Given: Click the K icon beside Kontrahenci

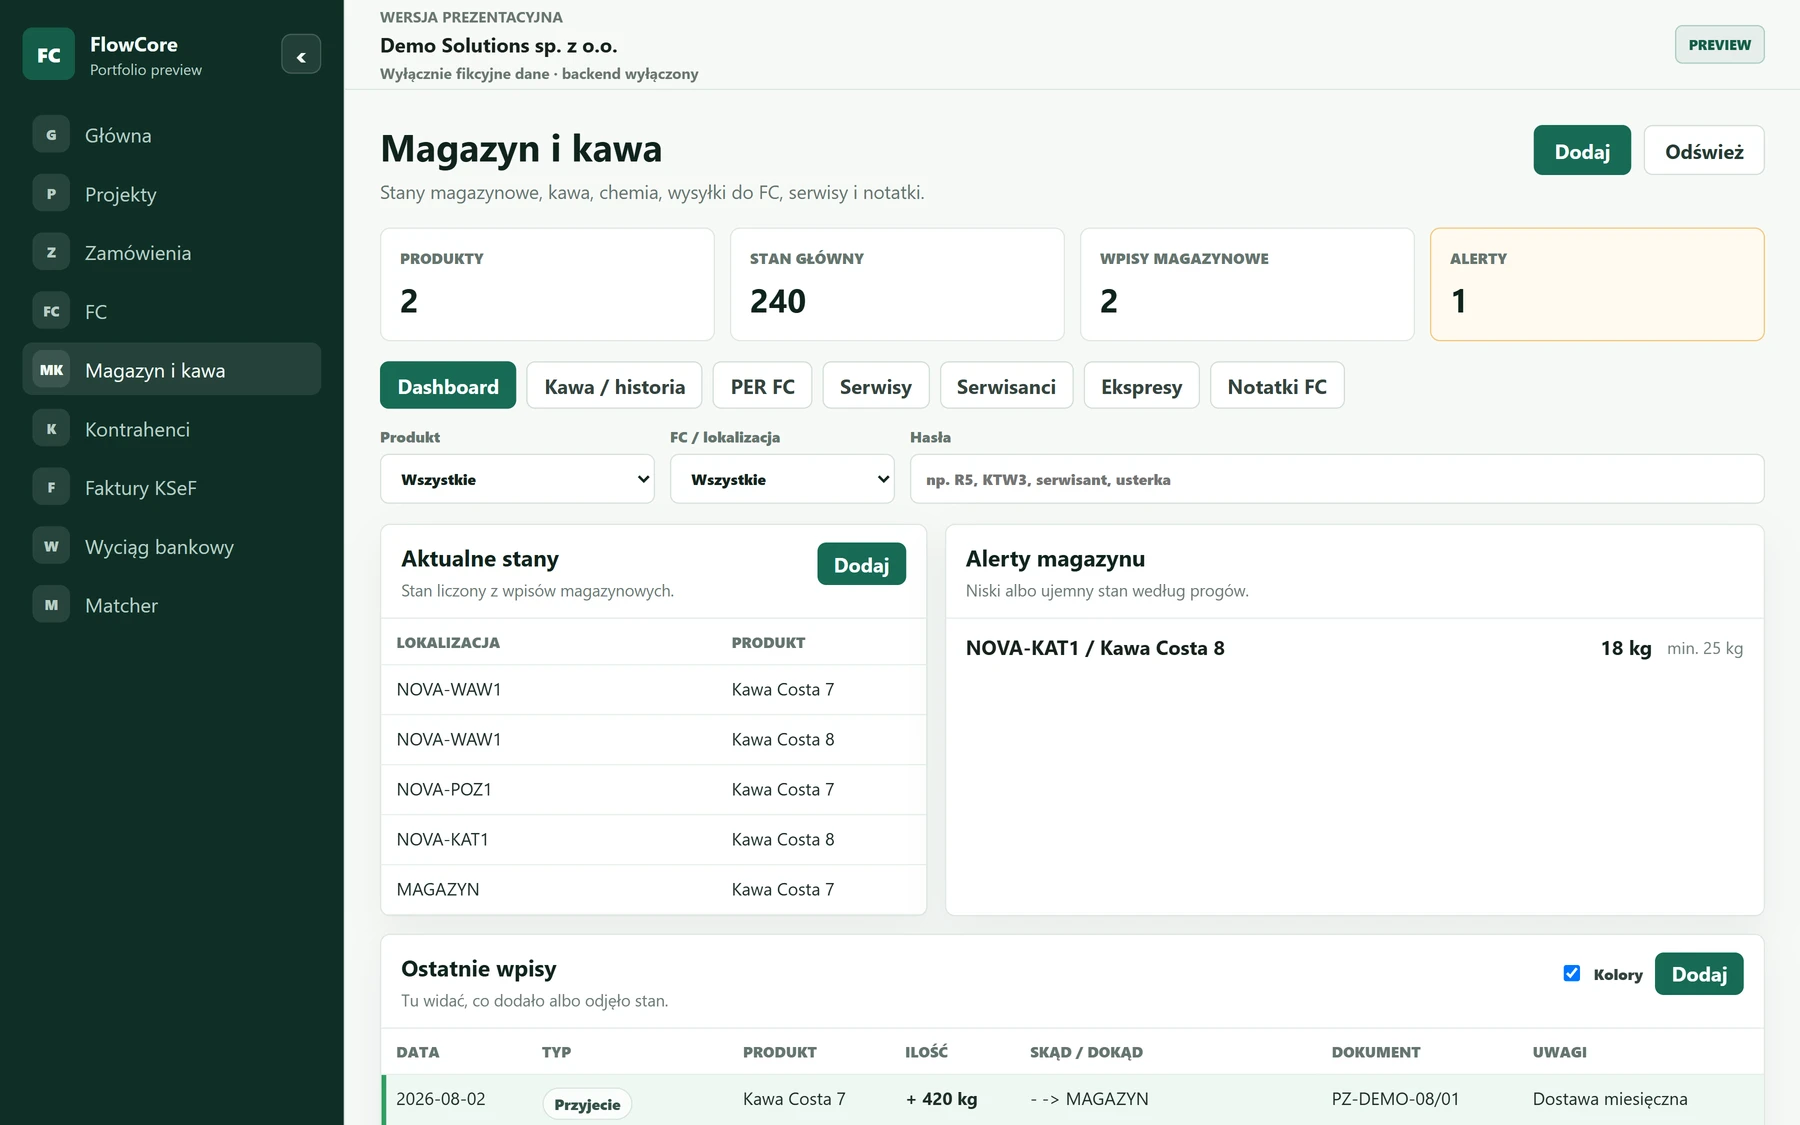Looking at the screenshot, I should 51,429.
